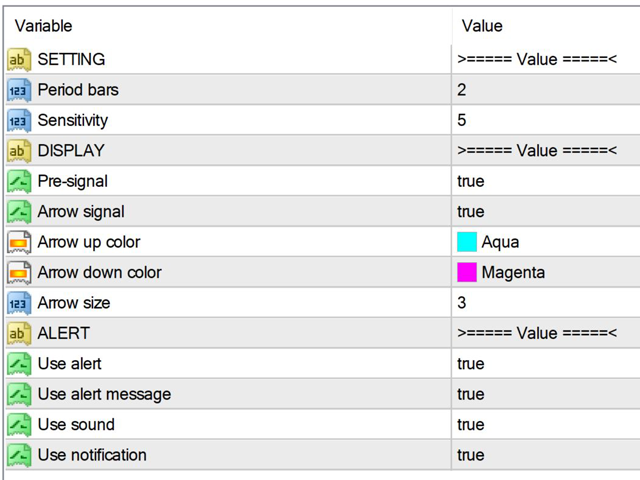Click the boolean icon beside Pre-signal

19,181
